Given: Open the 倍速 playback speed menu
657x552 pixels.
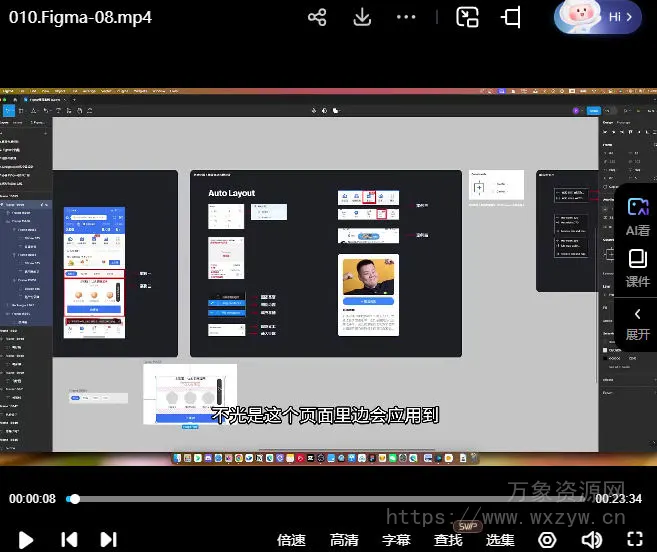Looking at the screenshot, I should [x=291, y=540].
